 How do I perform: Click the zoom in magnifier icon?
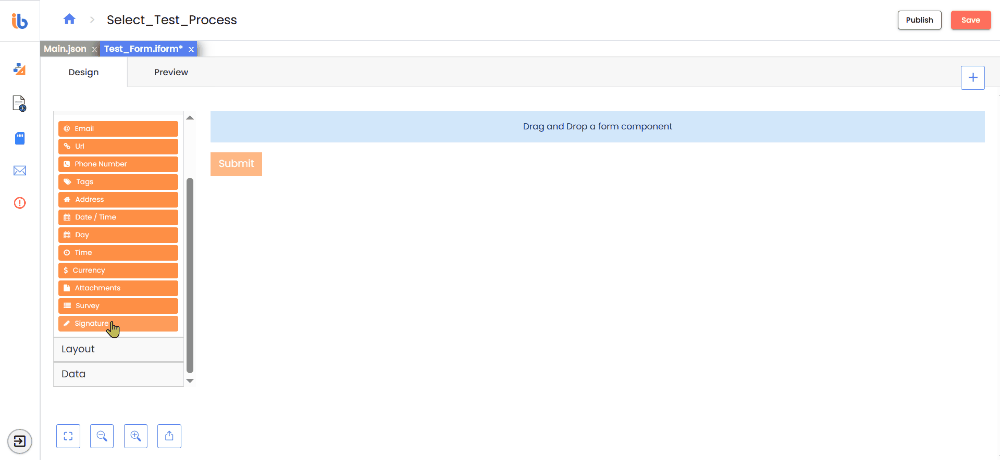tap(136, 436)
